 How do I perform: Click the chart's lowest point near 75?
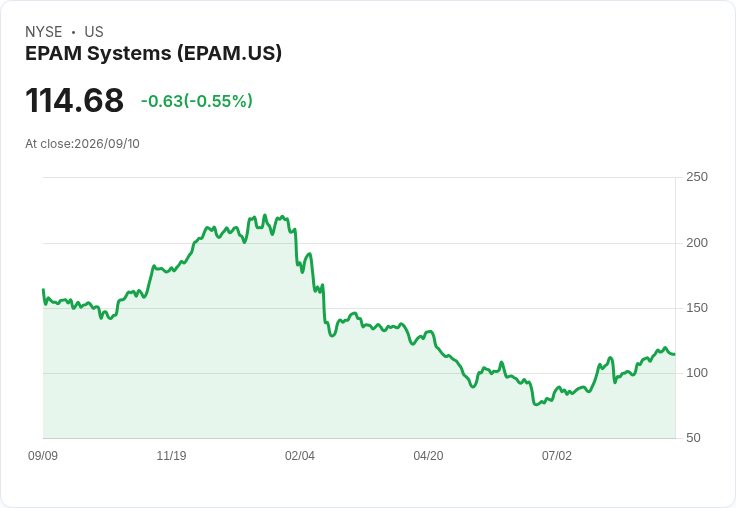(x=536, y=404)
